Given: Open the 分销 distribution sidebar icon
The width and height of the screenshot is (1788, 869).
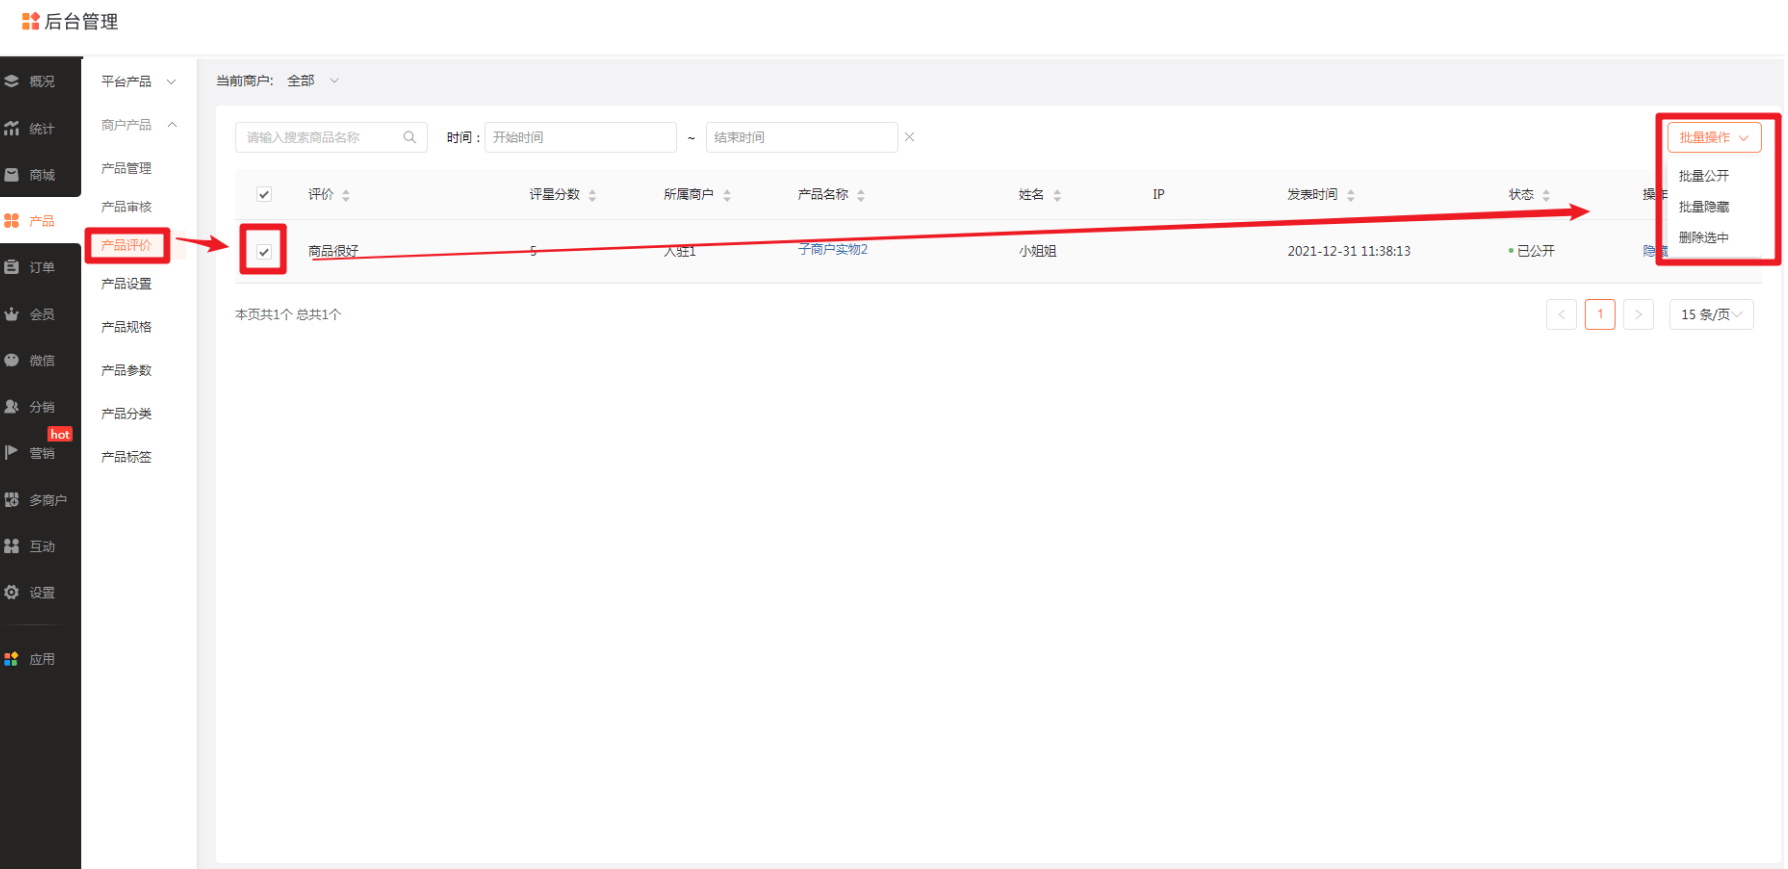Looking at the screenshot, I should tap(12, 407).
